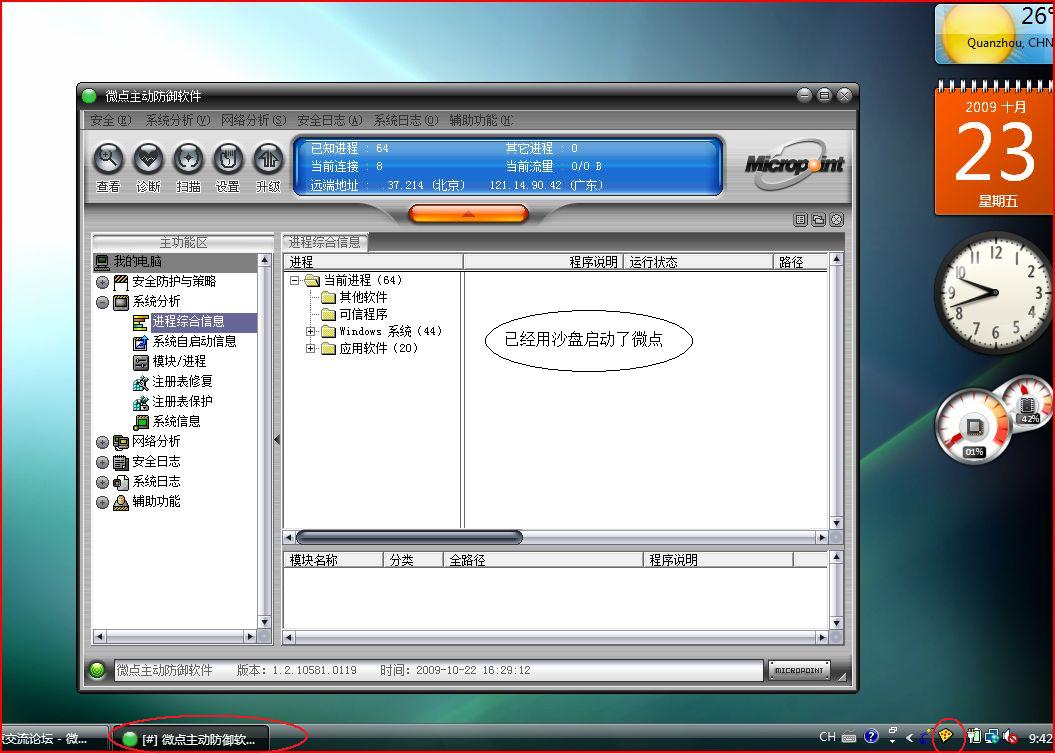The height and width of the screenshot is (753, 1055).
Task: Click the list view panel icon
Action: coord(800,219)
